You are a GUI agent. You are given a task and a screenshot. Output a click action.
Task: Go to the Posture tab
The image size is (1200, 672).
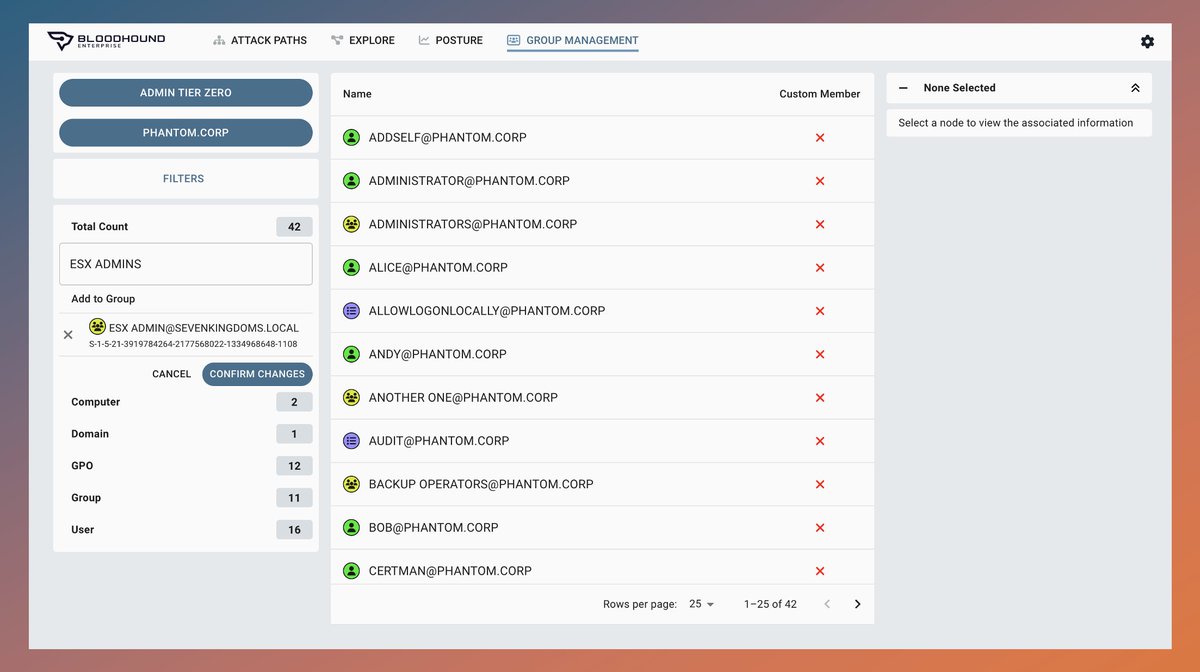point(450,40)
